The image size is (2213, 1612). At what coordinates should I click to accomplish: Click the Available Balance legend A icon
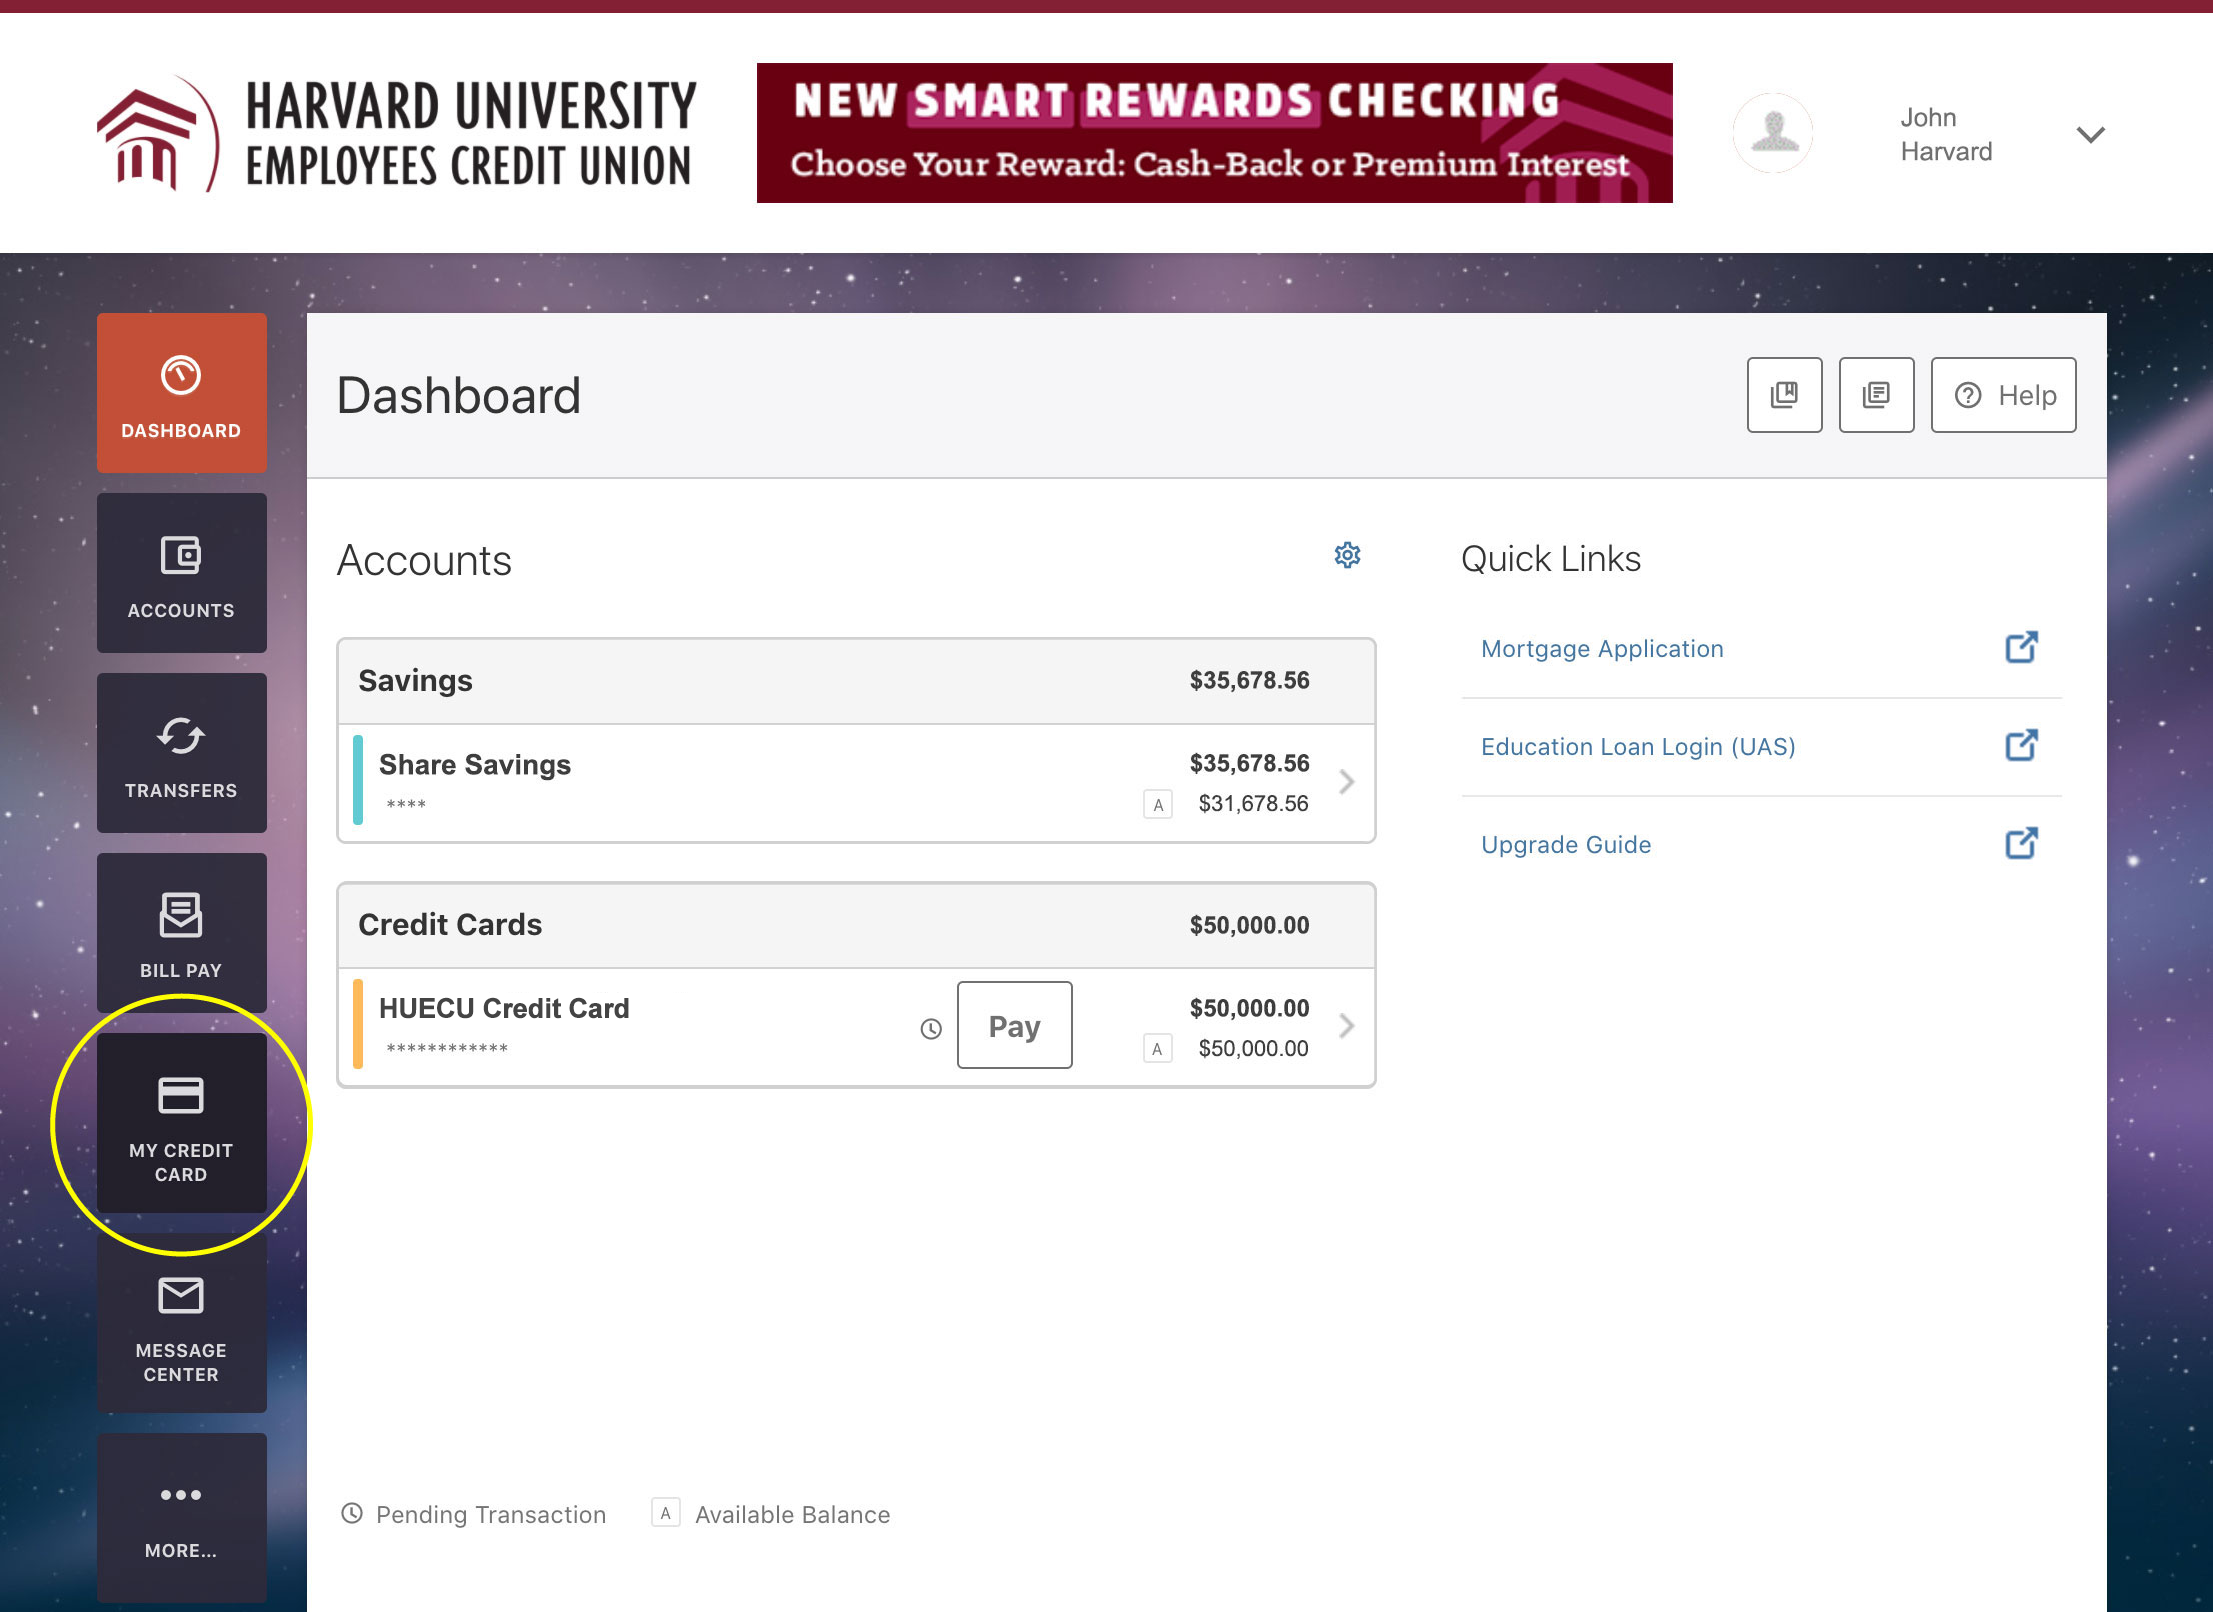point(666,1513)
